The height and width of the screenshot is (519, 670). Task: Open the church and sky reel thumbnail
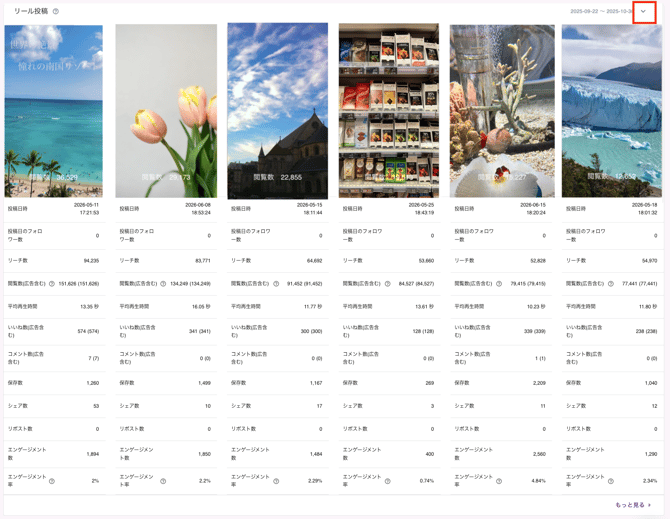[x=278, y=111]
